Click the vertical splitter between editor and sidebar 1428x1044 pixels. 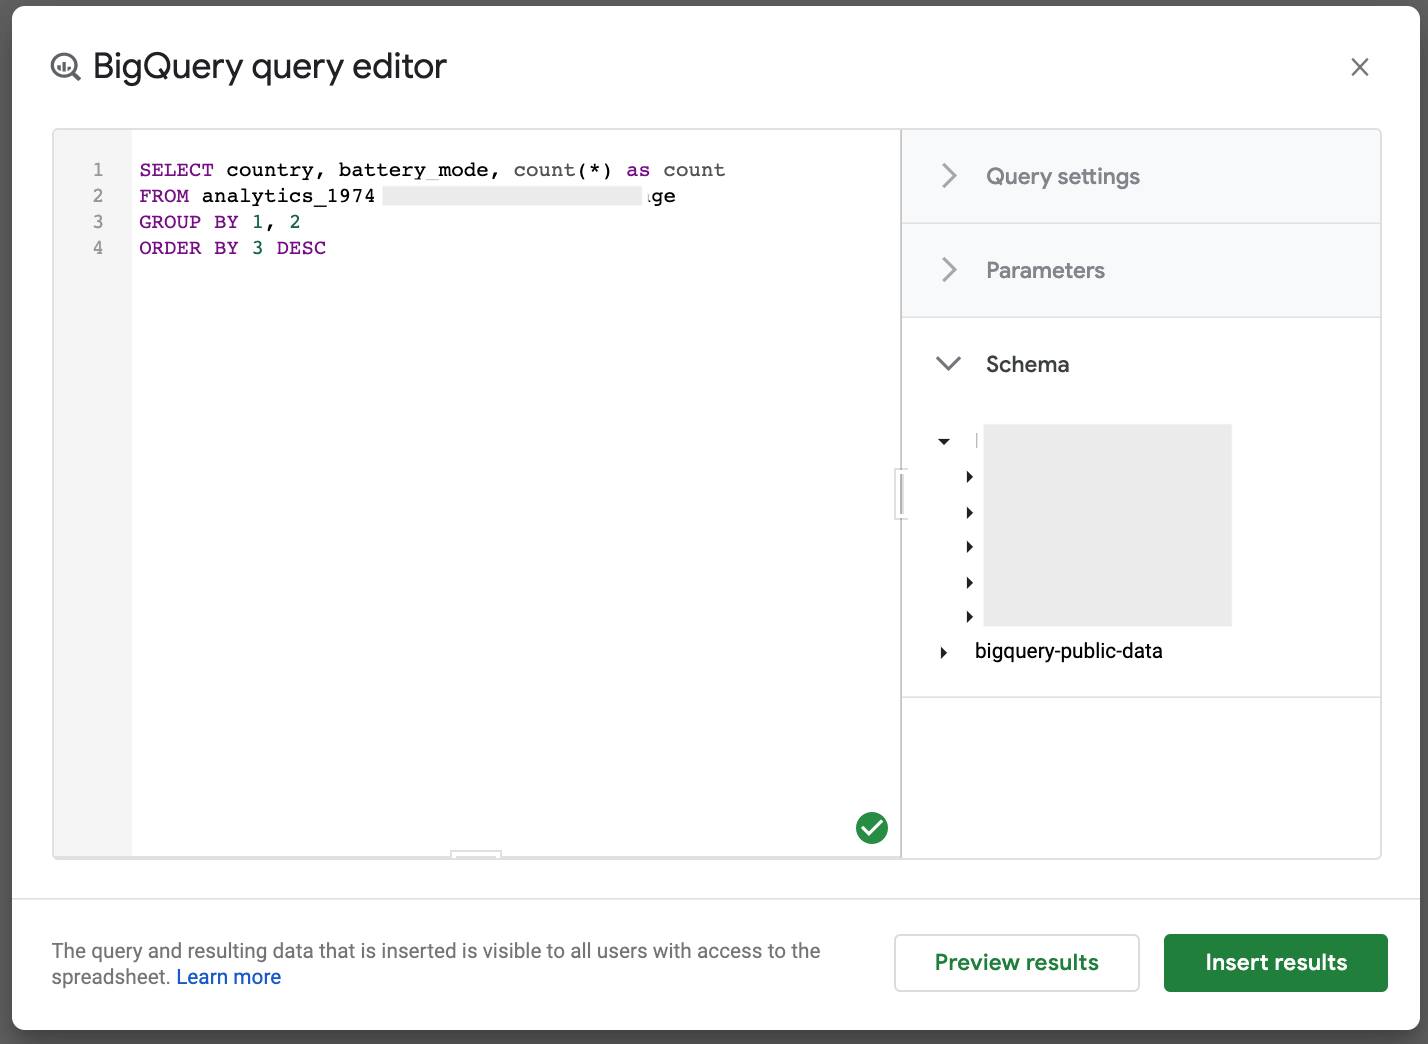(x=901, y=494)
